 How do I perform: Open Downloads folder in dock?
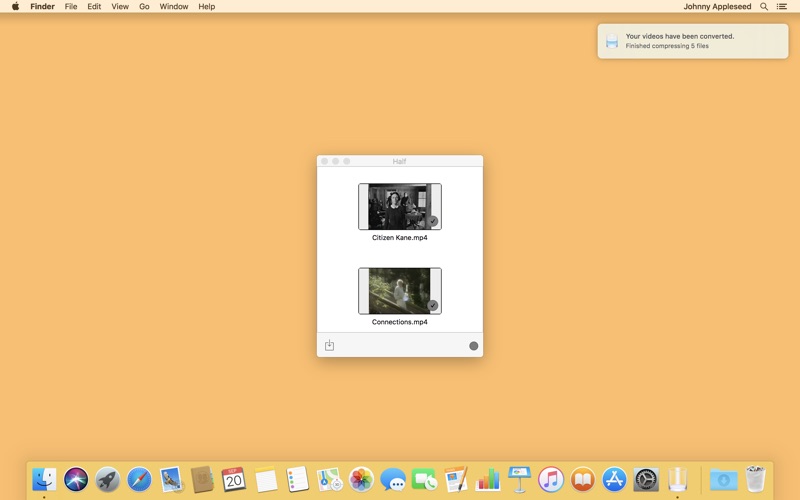[723, 480]
